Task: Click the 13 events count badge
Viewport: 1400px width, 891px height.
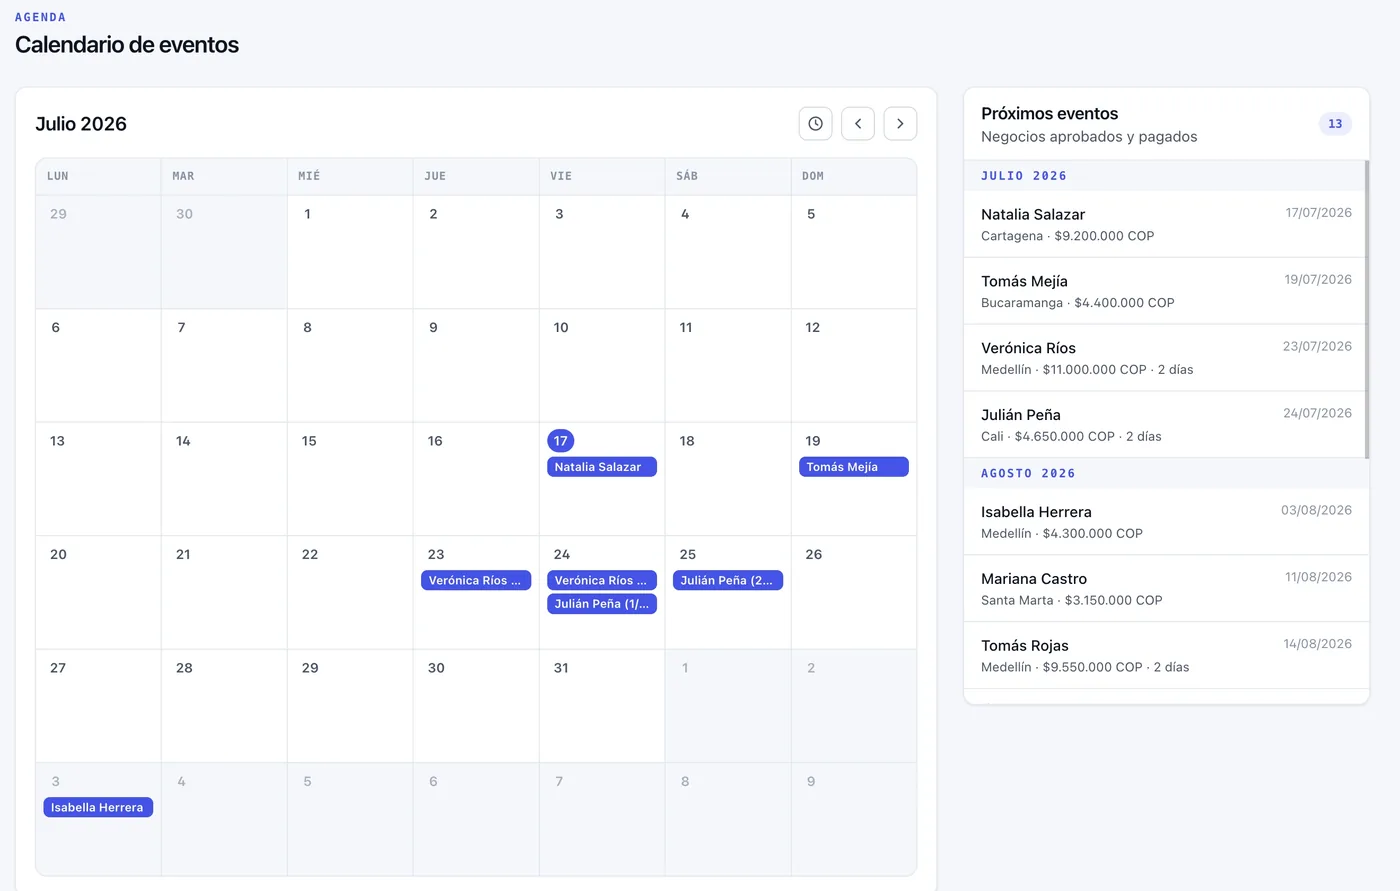Action: point(1335,124)
